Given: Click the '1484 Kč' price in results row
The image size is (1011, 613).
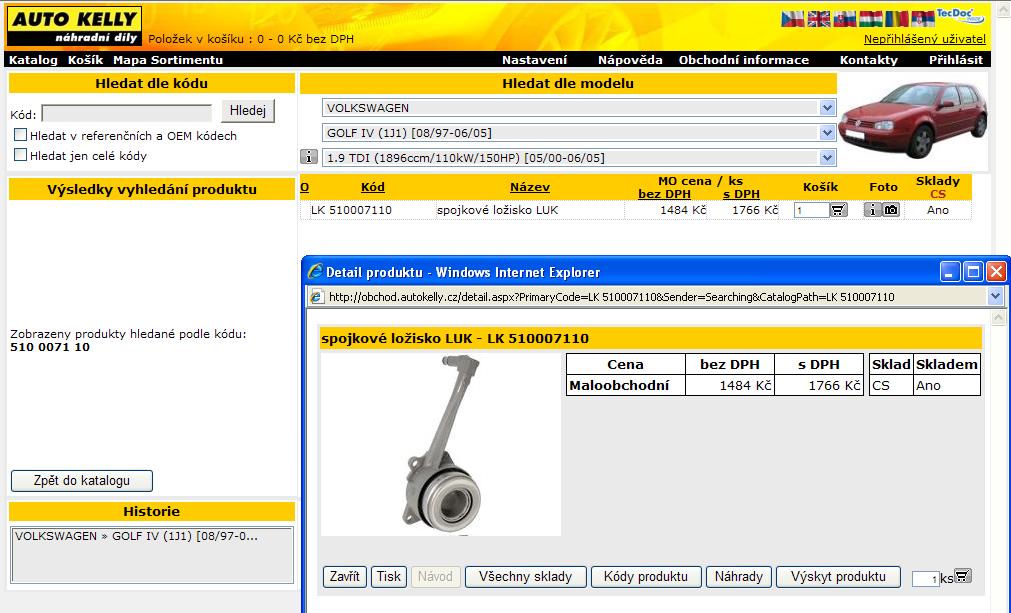Looking at the screenshot, I should 683,210.
